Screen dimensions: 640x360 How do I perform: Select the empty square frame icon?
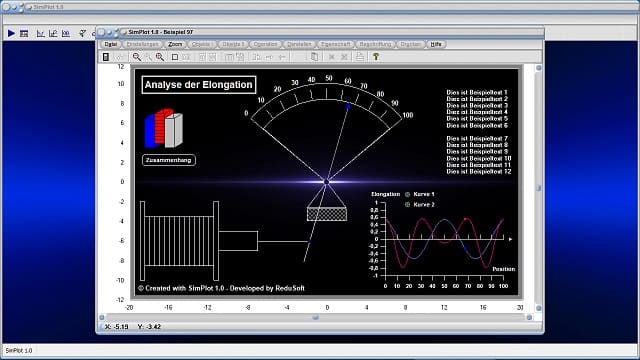(x=175, y=57)
